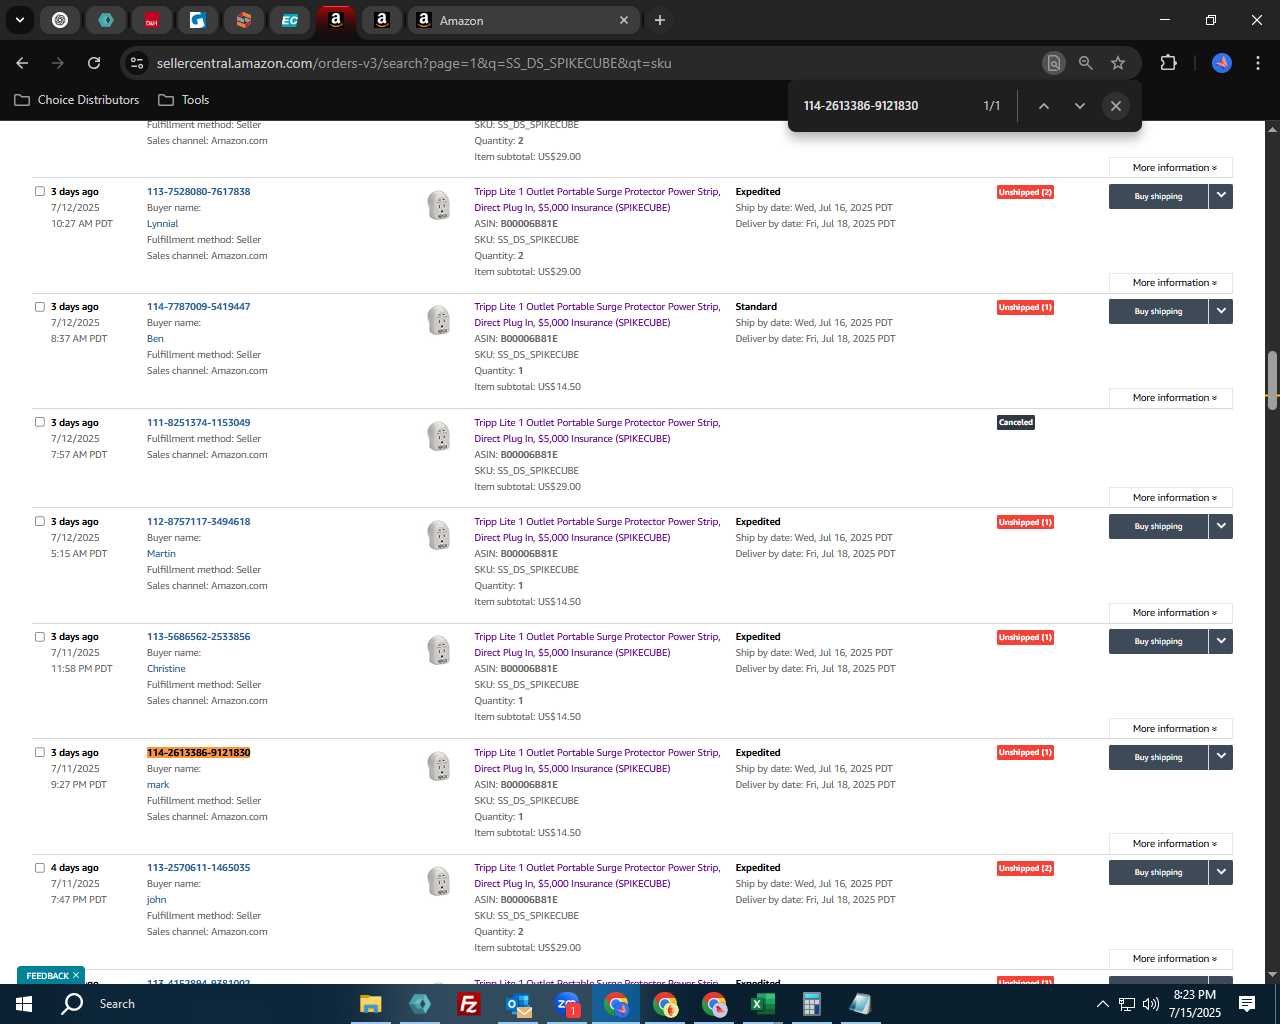Image resolution: width=1280 pixels, height=1024 pixels.
Task: Click Buy shipping for Martin's order
Action: pyautogui.click(x=1158, y=526)
